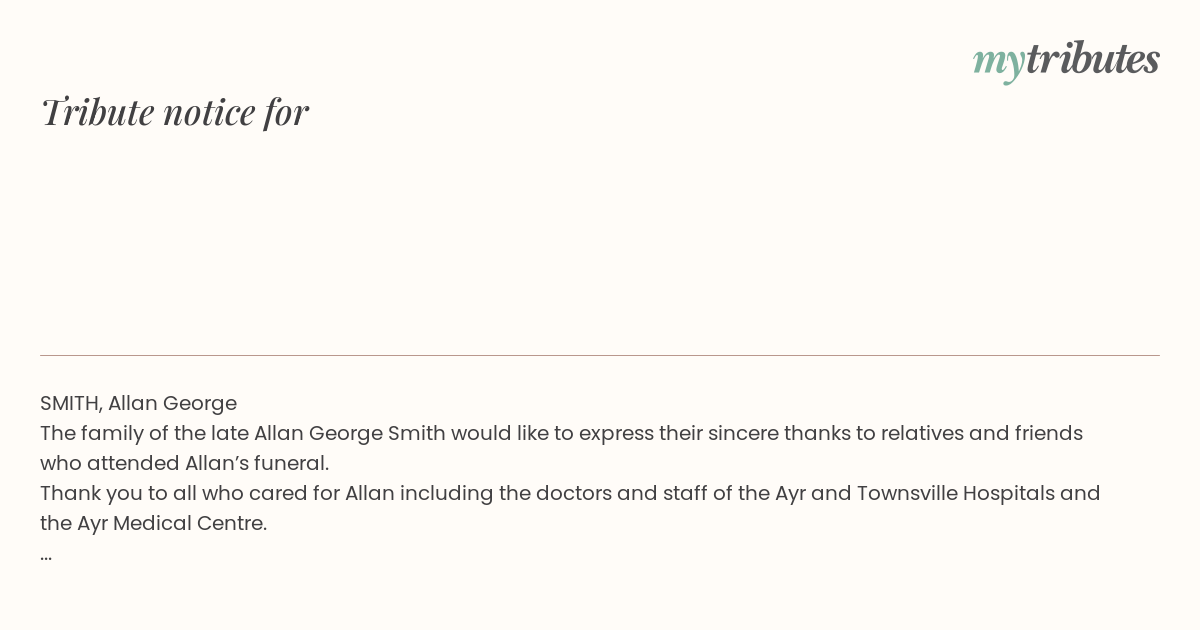Click the surname "SMITH," in the notice
The height and width of the screenshot is (630, 1200).
[71, 403]
